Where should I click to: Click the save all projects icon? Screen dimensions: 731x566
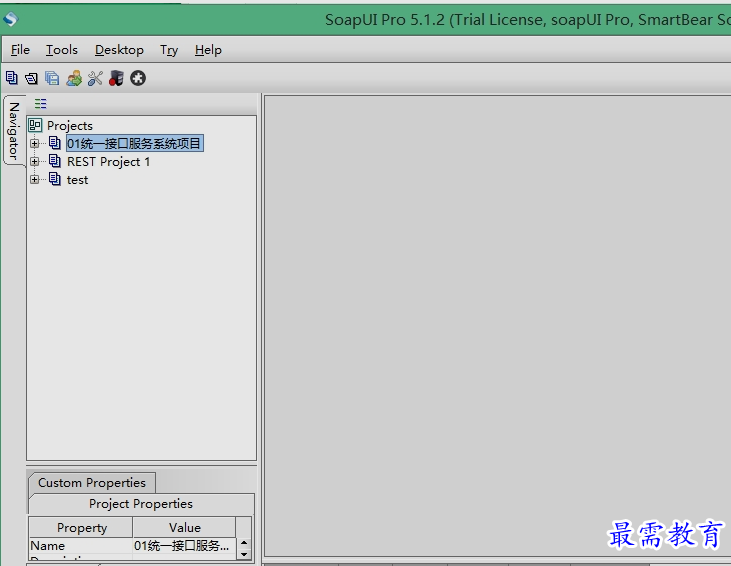(52, 78)
